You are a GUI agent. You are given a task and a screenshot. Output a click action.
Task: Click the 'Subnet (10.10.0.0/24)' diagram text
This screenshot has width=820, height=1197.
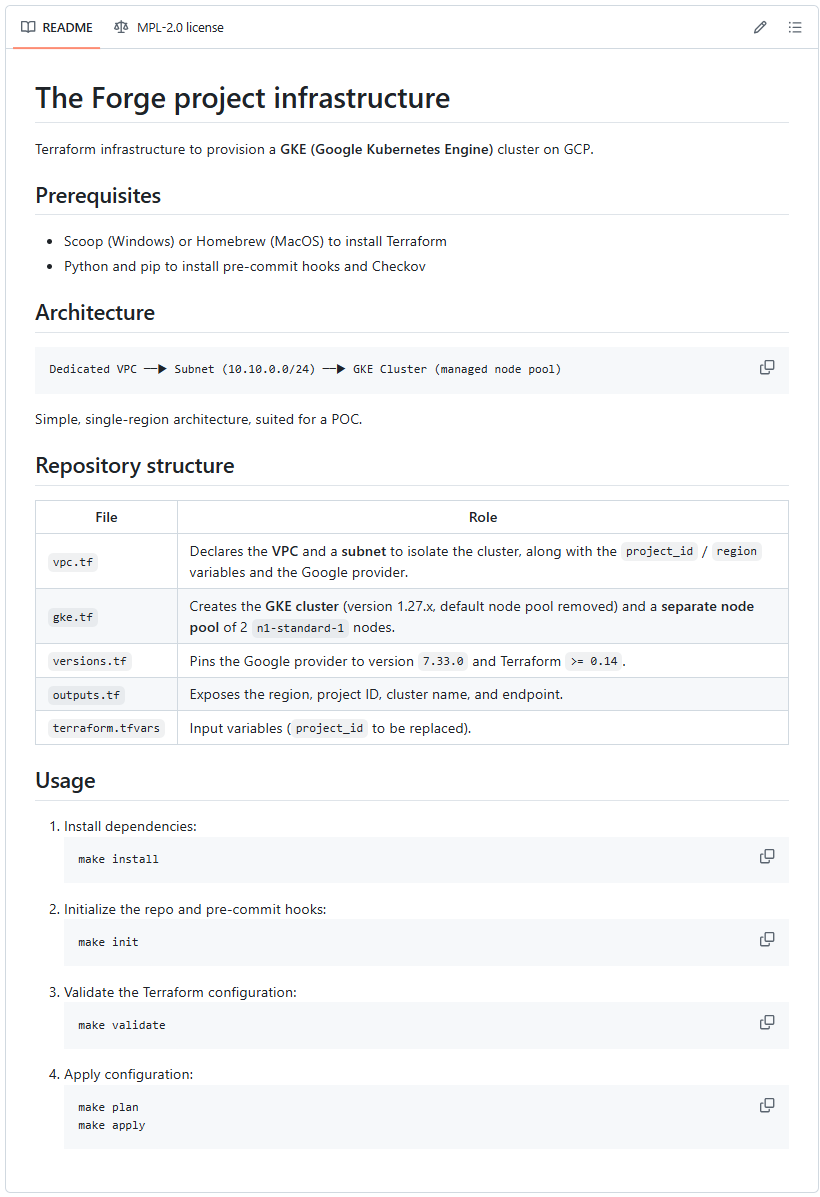[244, 369]
